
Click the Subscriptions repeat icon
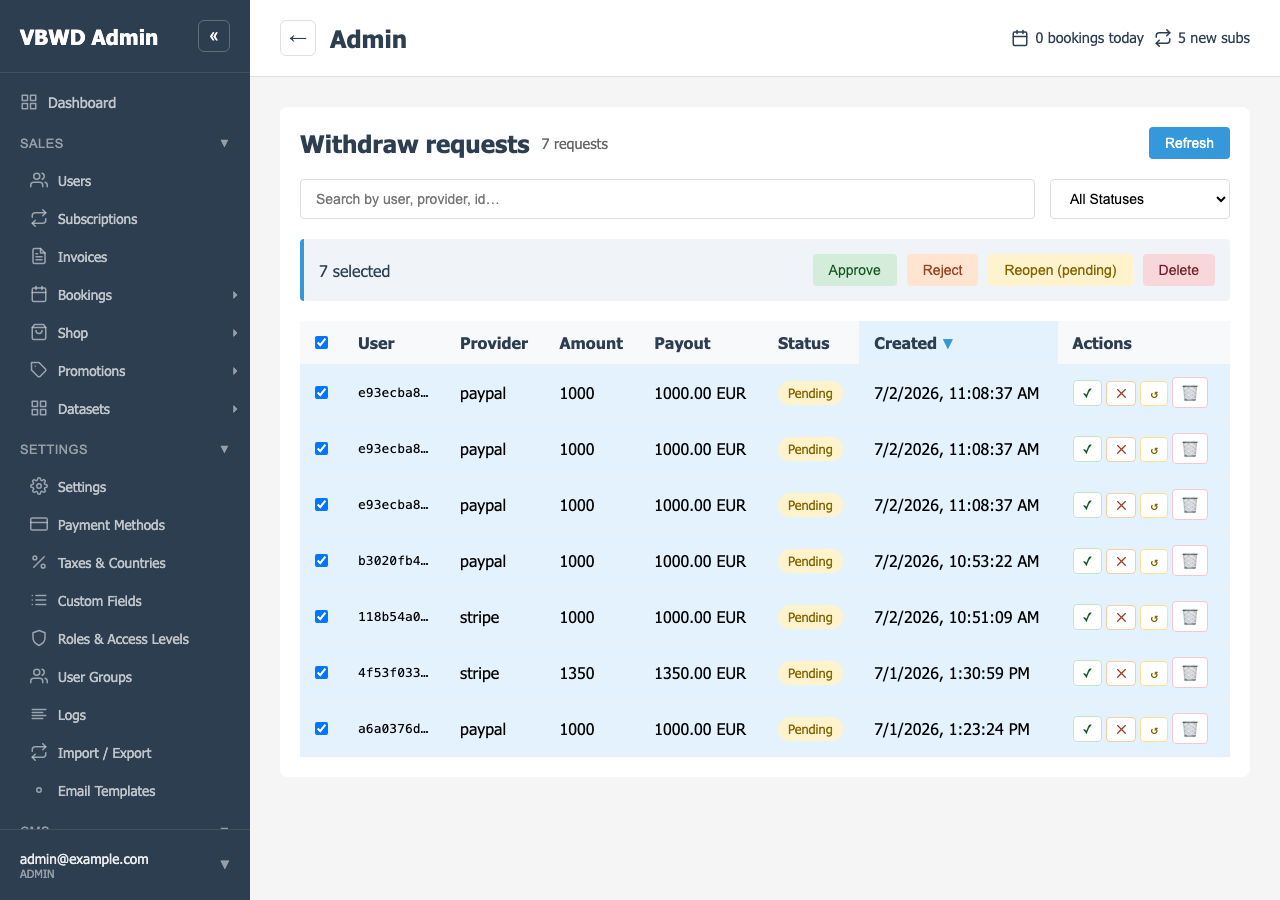(x=39, y=218)
